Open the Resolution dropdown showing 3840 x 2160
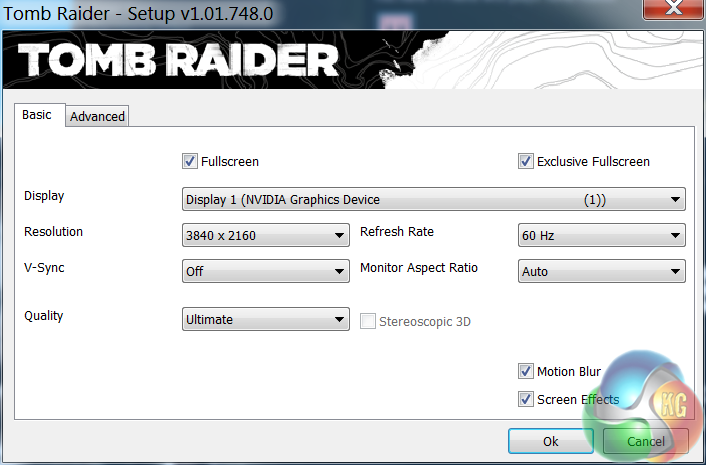This screenshot has width=706, height=465. pos(266,235)
